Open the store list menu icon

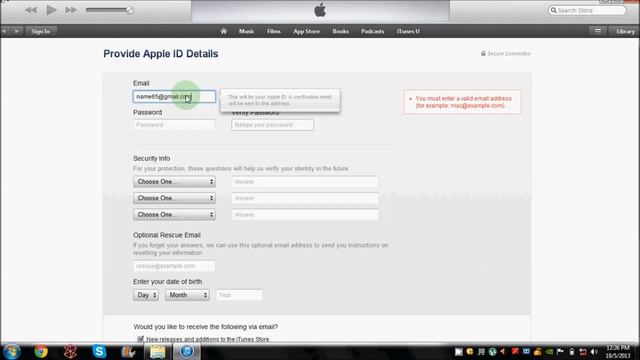click(x=598, y=31)
